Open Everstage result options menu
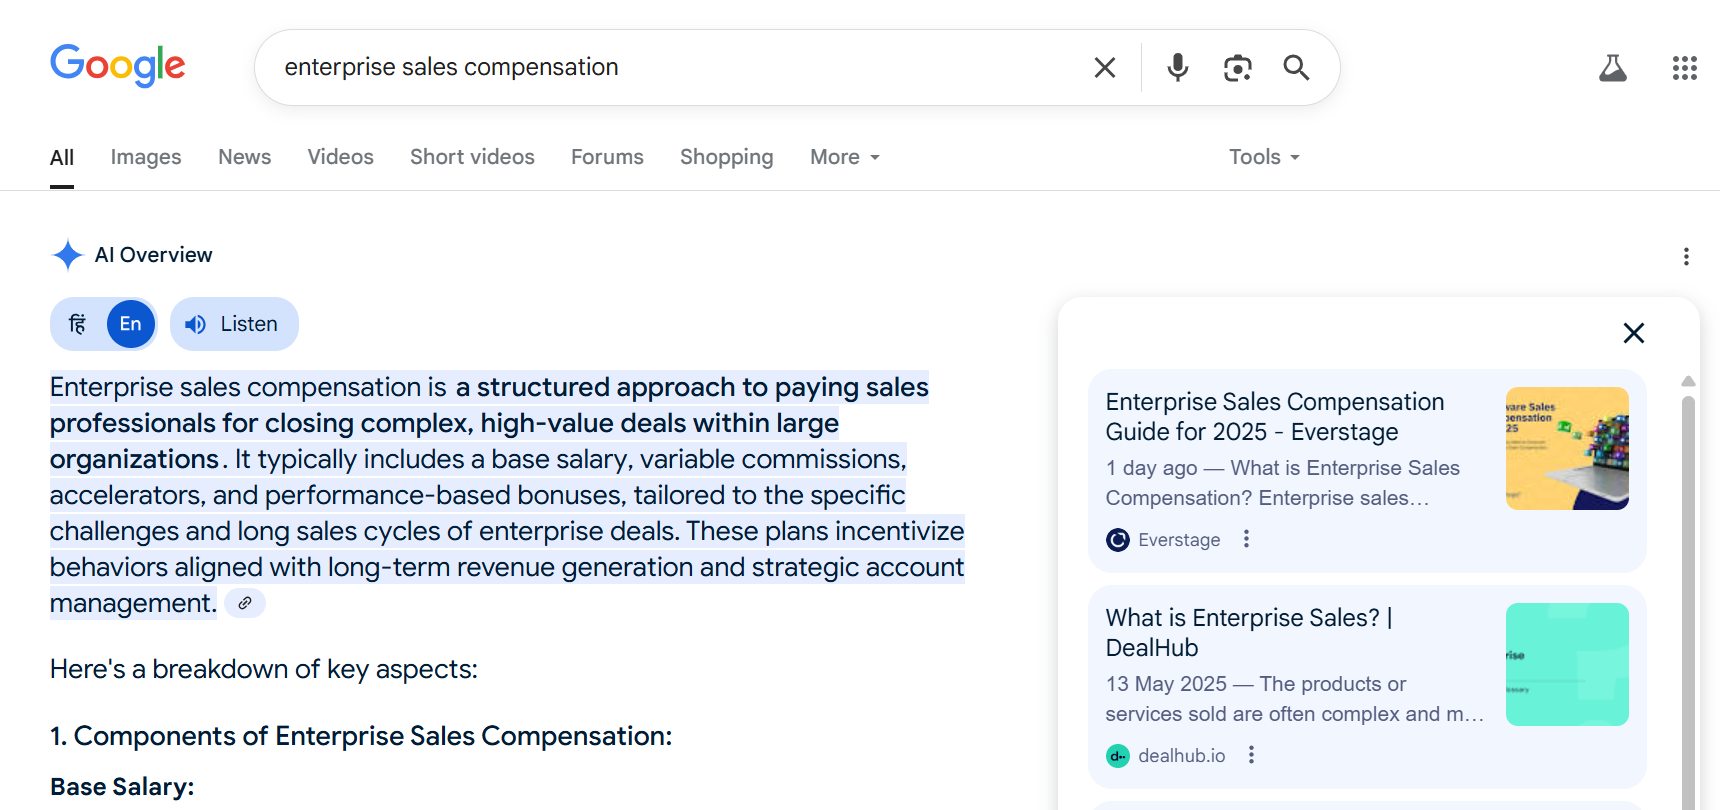 point(1246,539)
